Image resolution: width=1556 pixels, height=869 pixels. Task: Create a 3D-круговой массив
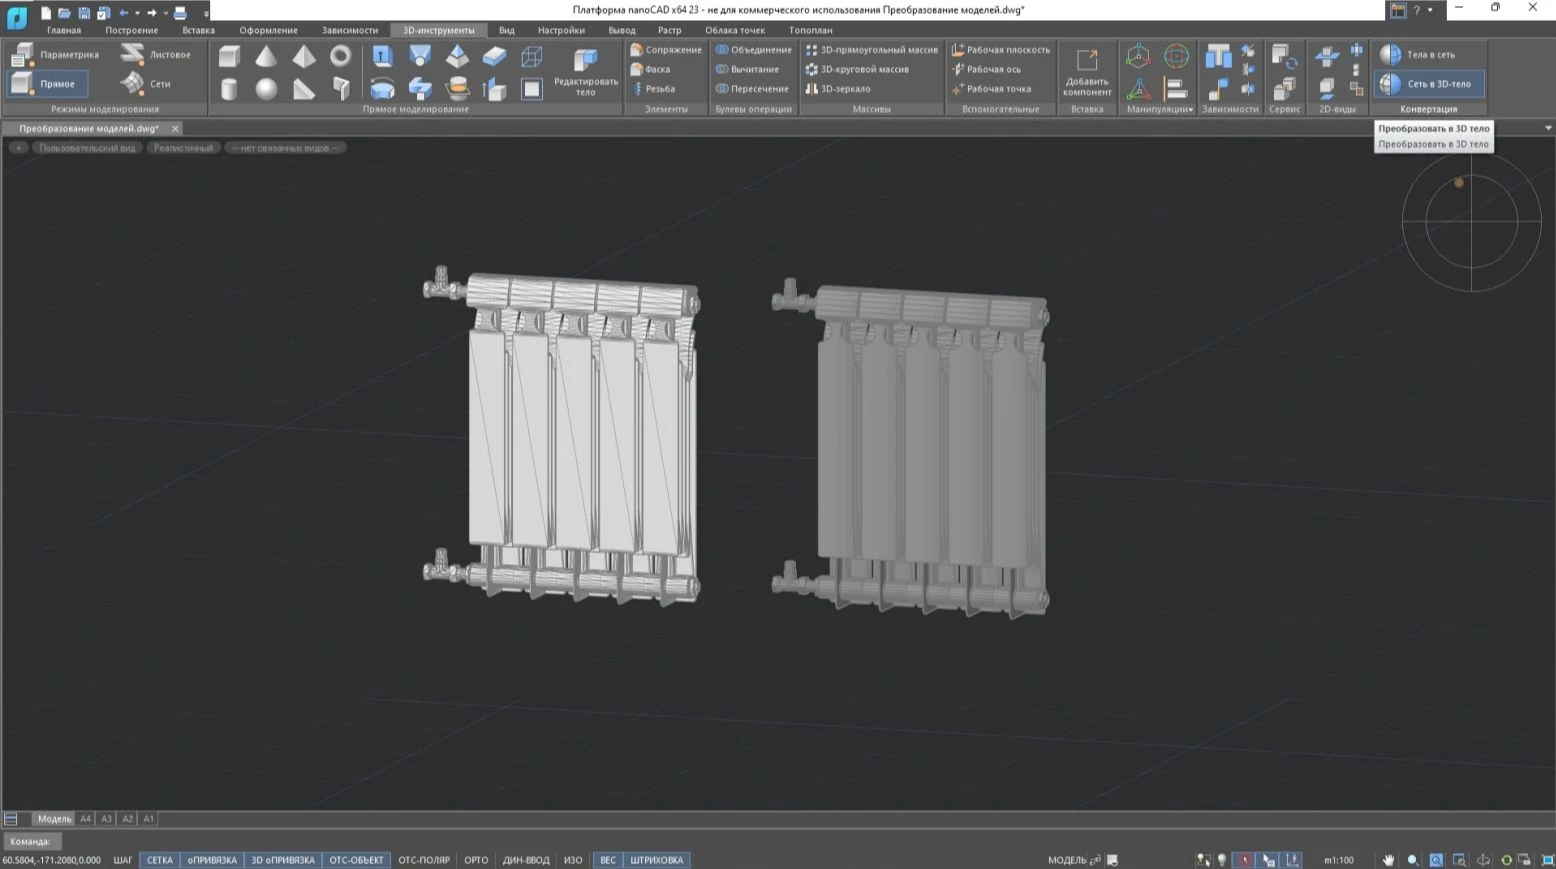857,69
